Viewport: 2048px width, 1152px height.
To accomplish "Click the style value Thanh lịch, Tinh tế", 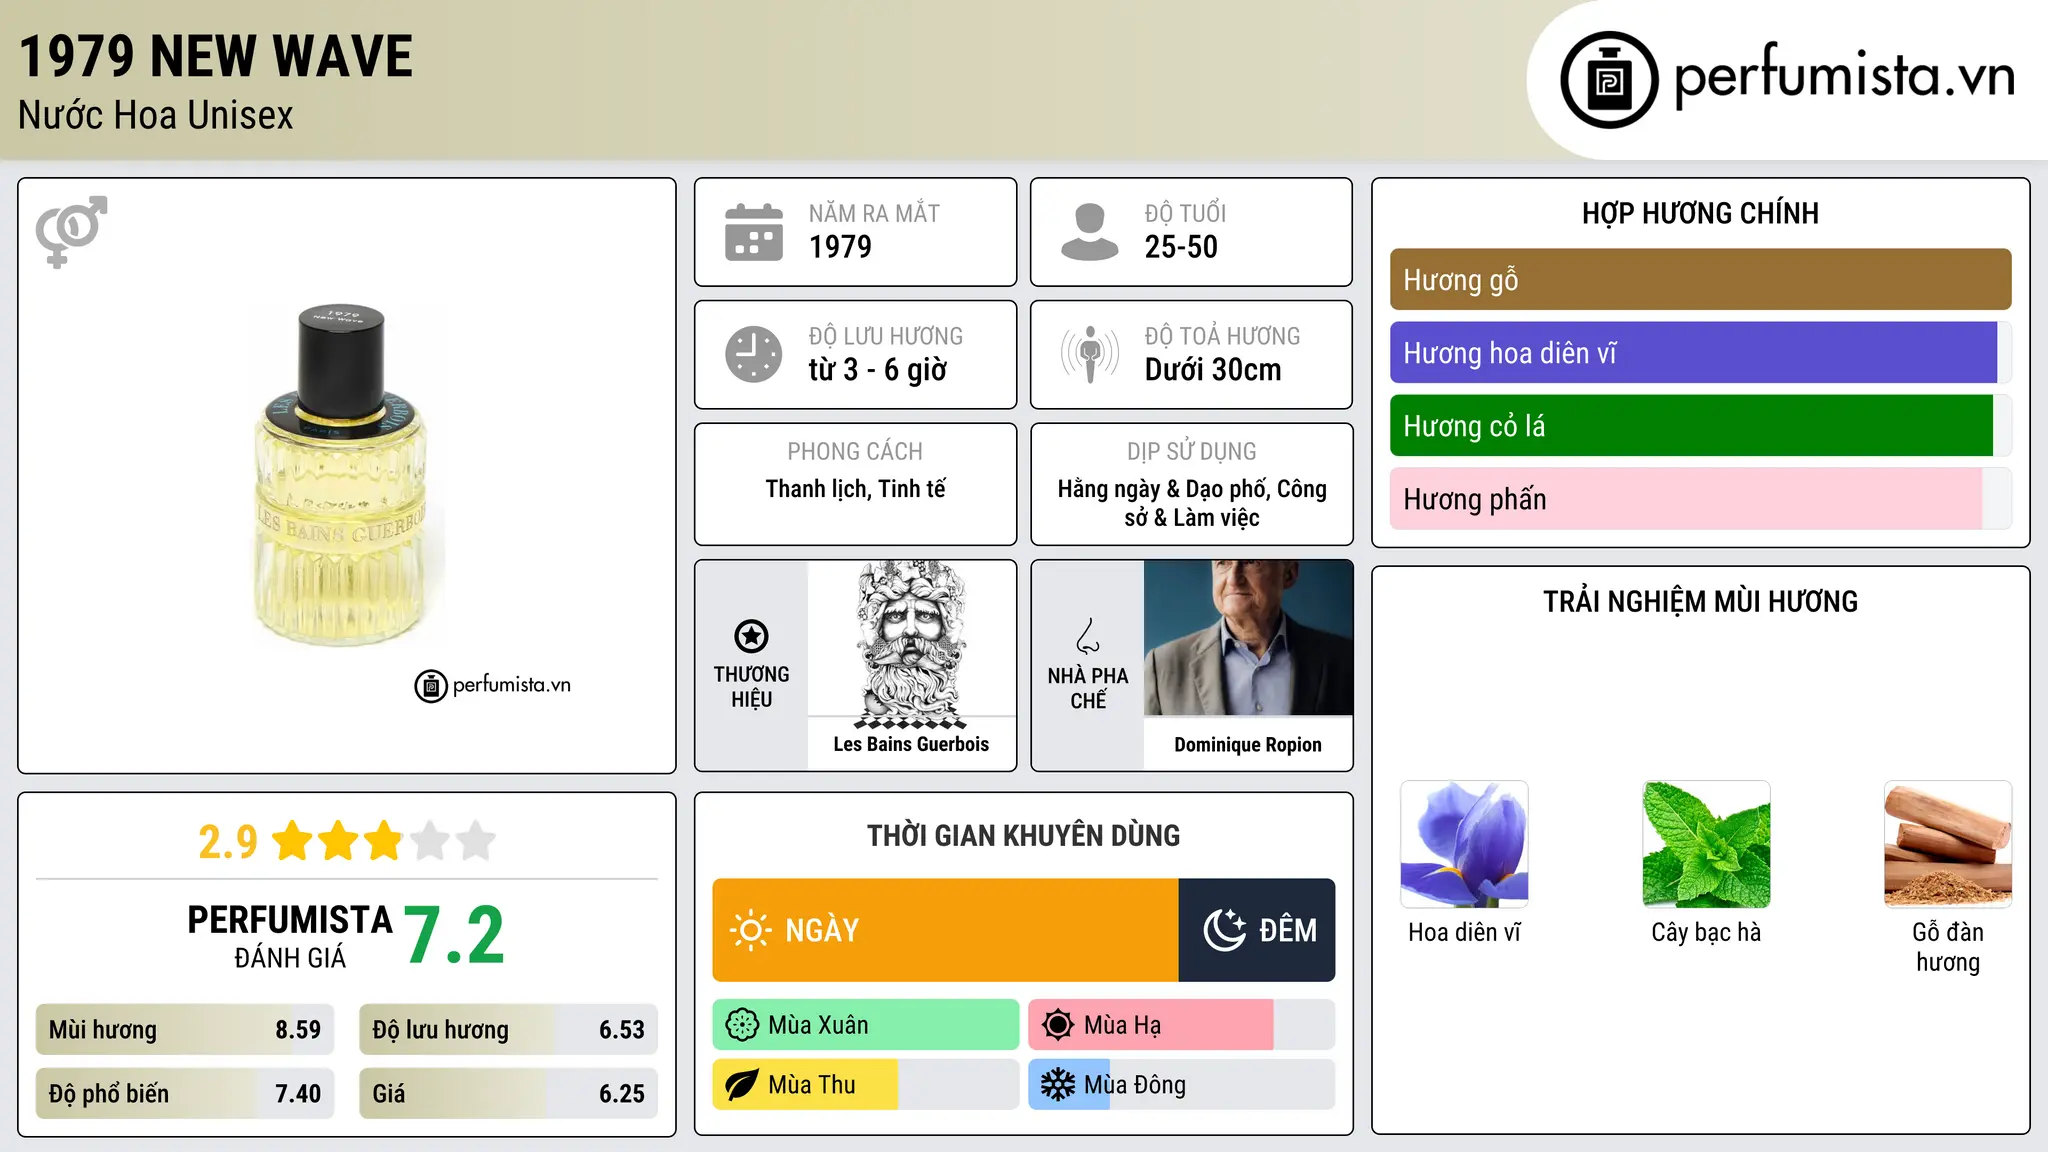I will [855, 489].
